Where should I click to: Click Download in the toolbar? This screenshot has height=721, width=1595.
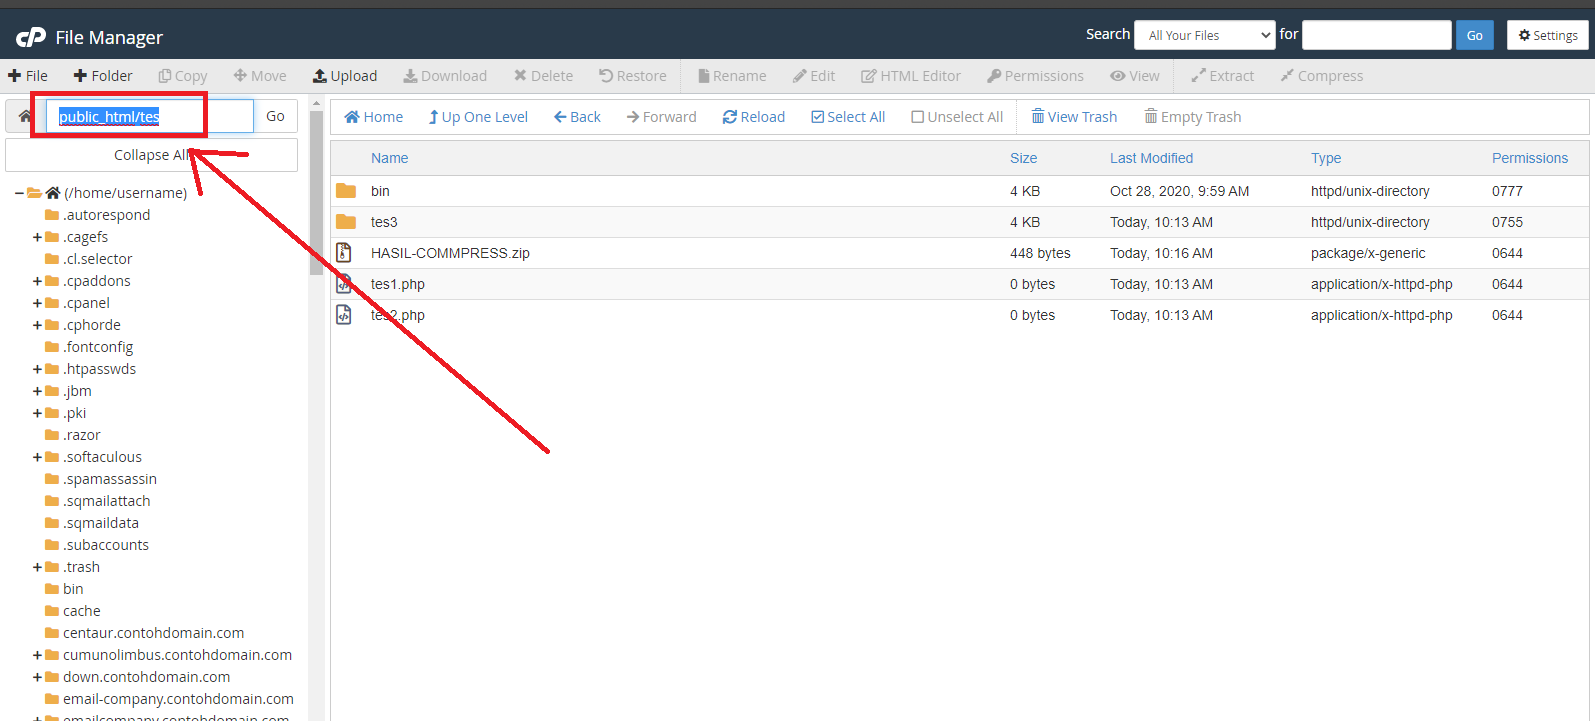[445, 76]
